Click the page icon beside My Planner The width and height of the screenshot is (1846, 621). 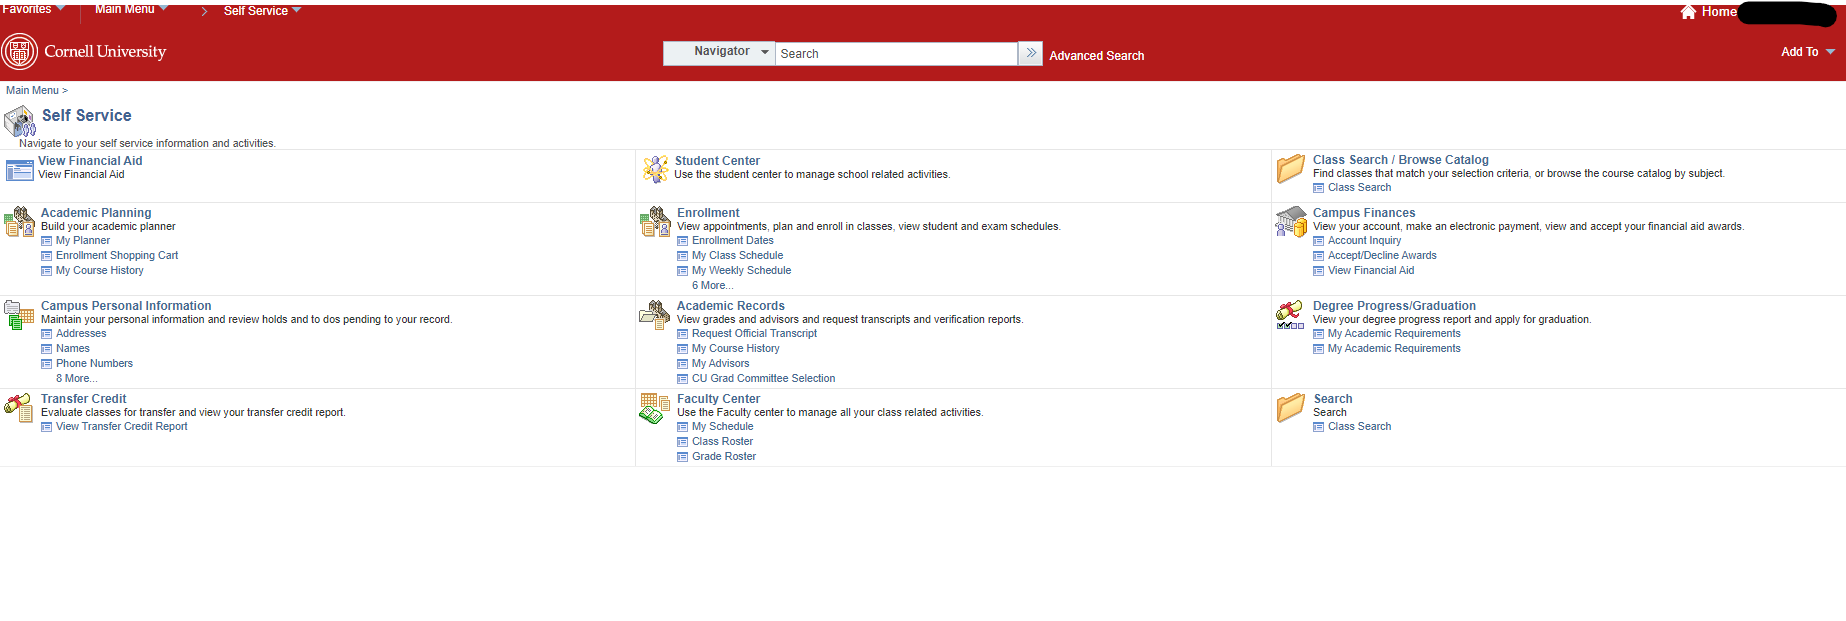46,241
